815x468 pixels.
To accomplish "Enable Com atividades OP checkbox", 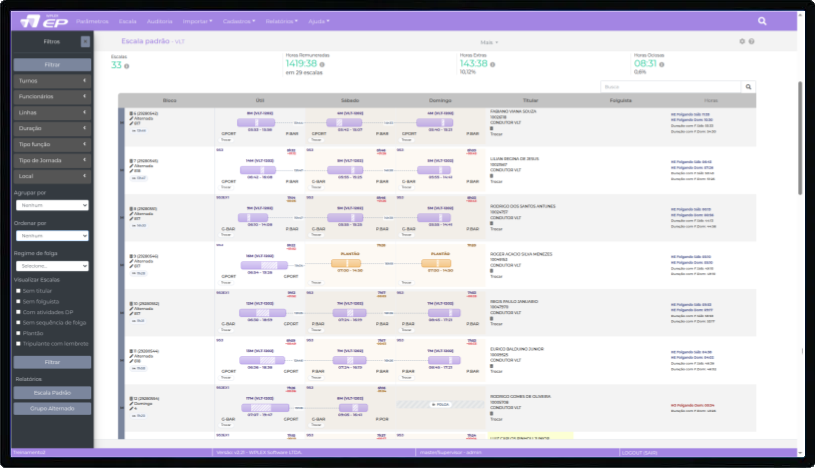I will 18,312.
